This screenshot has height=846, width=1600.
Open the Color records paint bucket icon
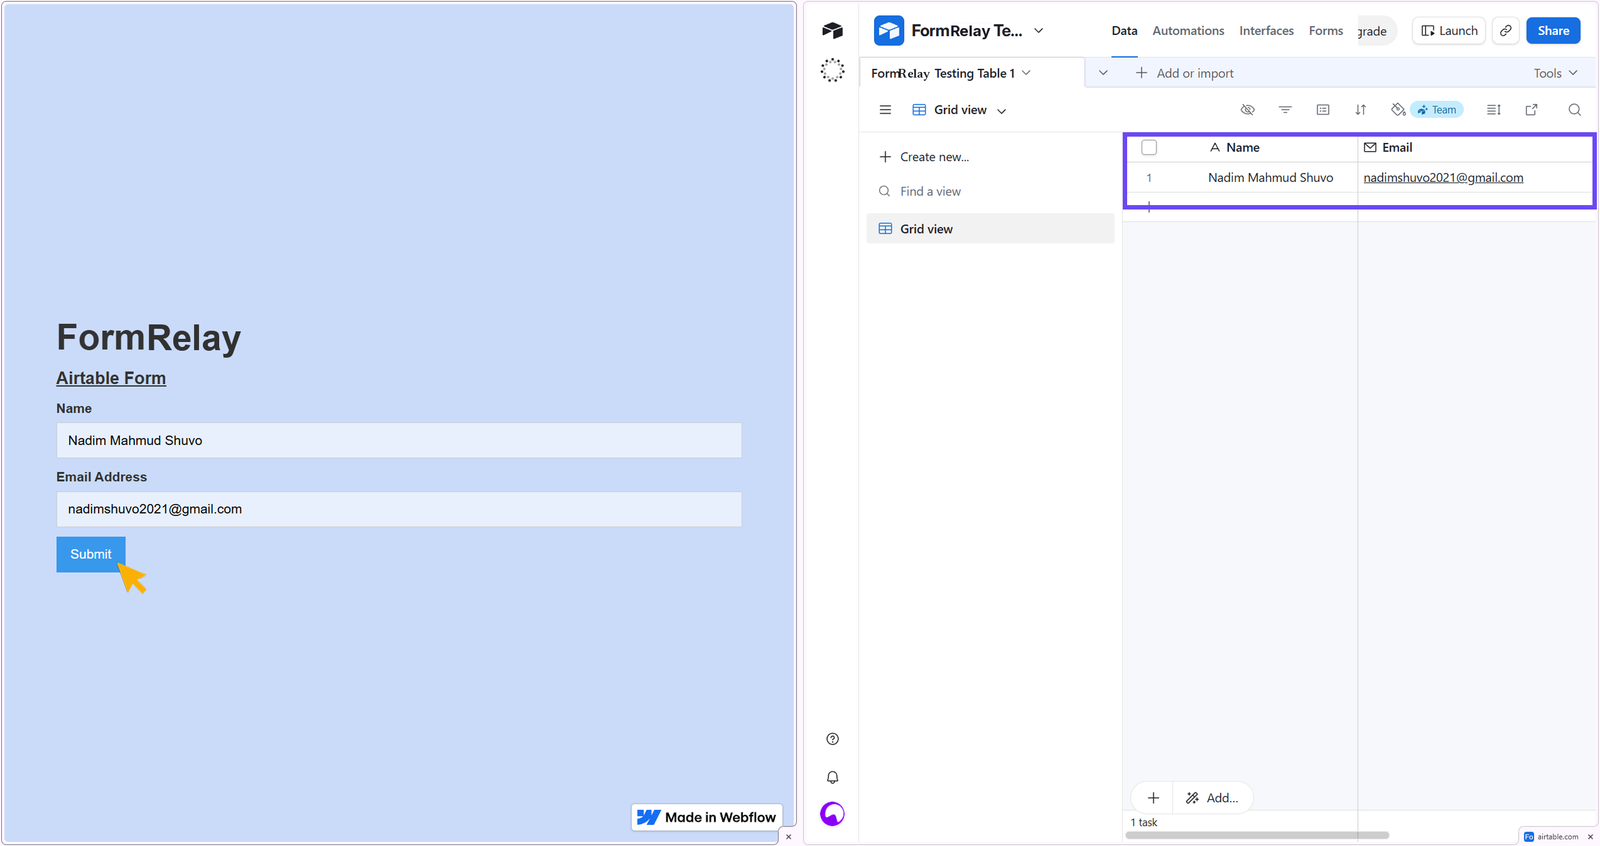tap(1398, 110)
